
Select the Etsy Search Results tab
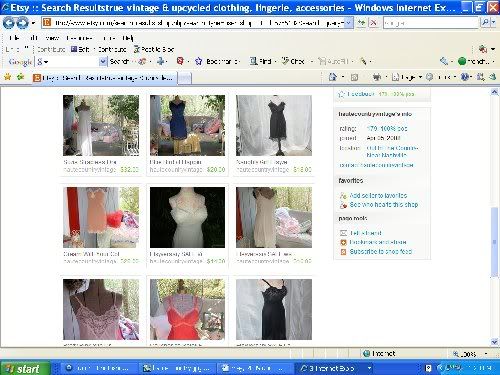(x=104, y=78)
